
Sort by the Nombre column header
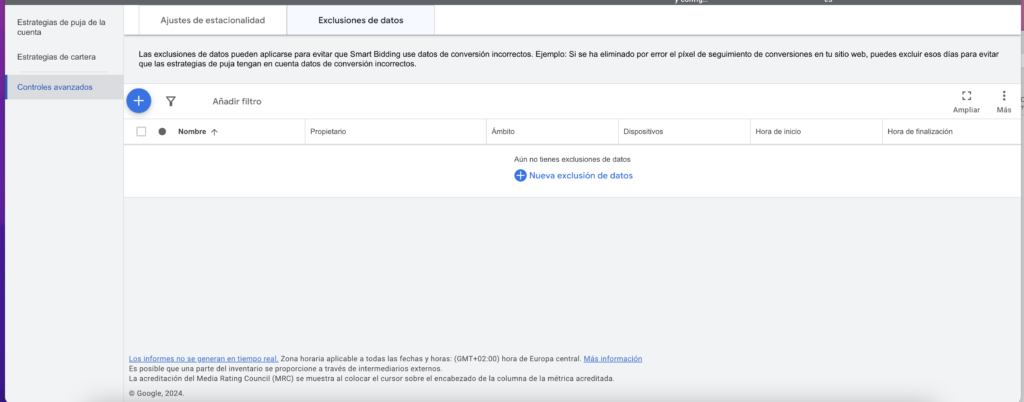tap(192, 132)
